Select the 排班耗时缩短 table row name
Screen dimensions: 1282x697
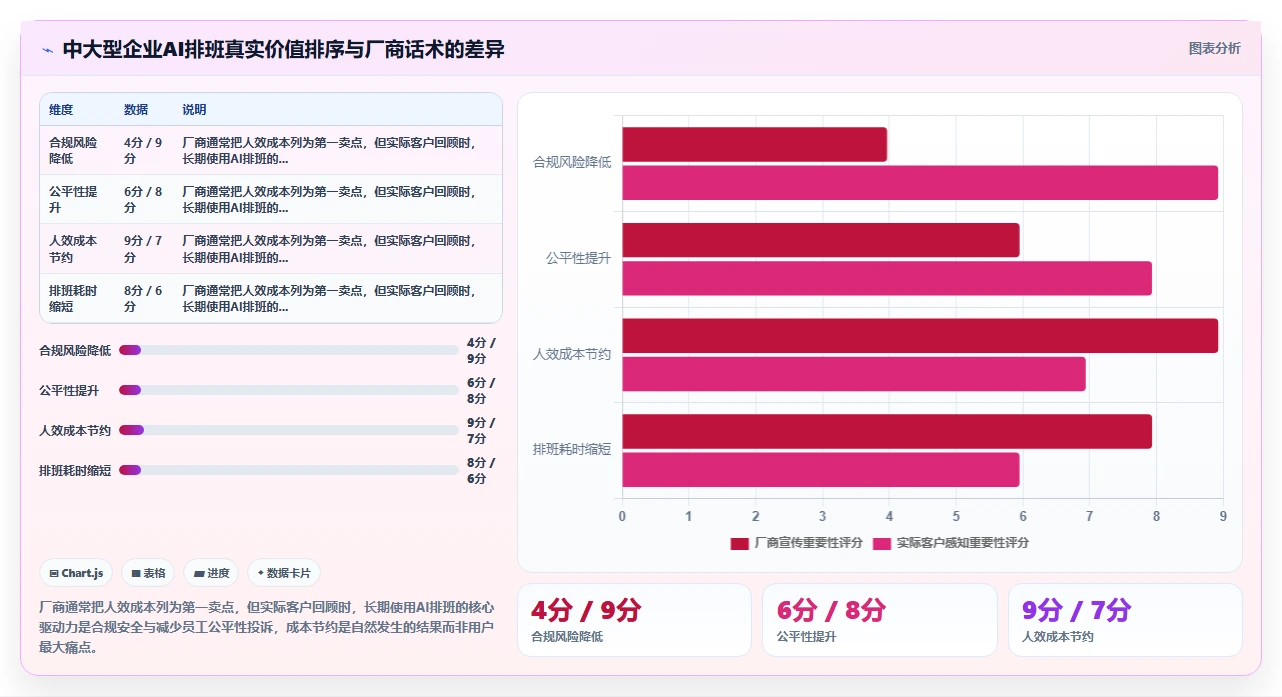tap(74, 298)
